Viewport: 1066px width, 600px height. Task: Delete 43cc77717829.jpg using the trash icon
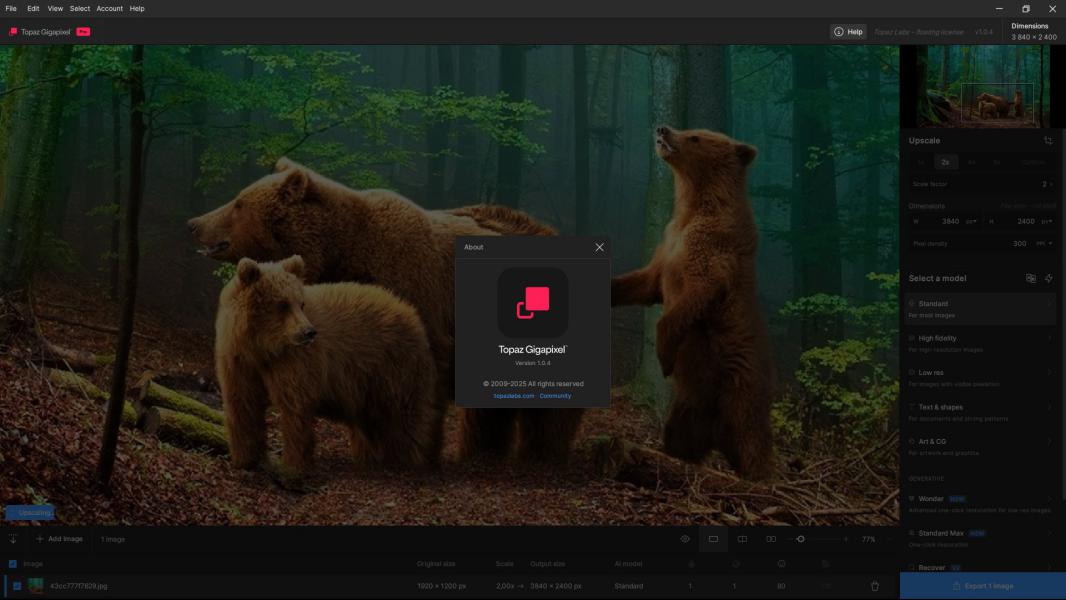(875, 586)
